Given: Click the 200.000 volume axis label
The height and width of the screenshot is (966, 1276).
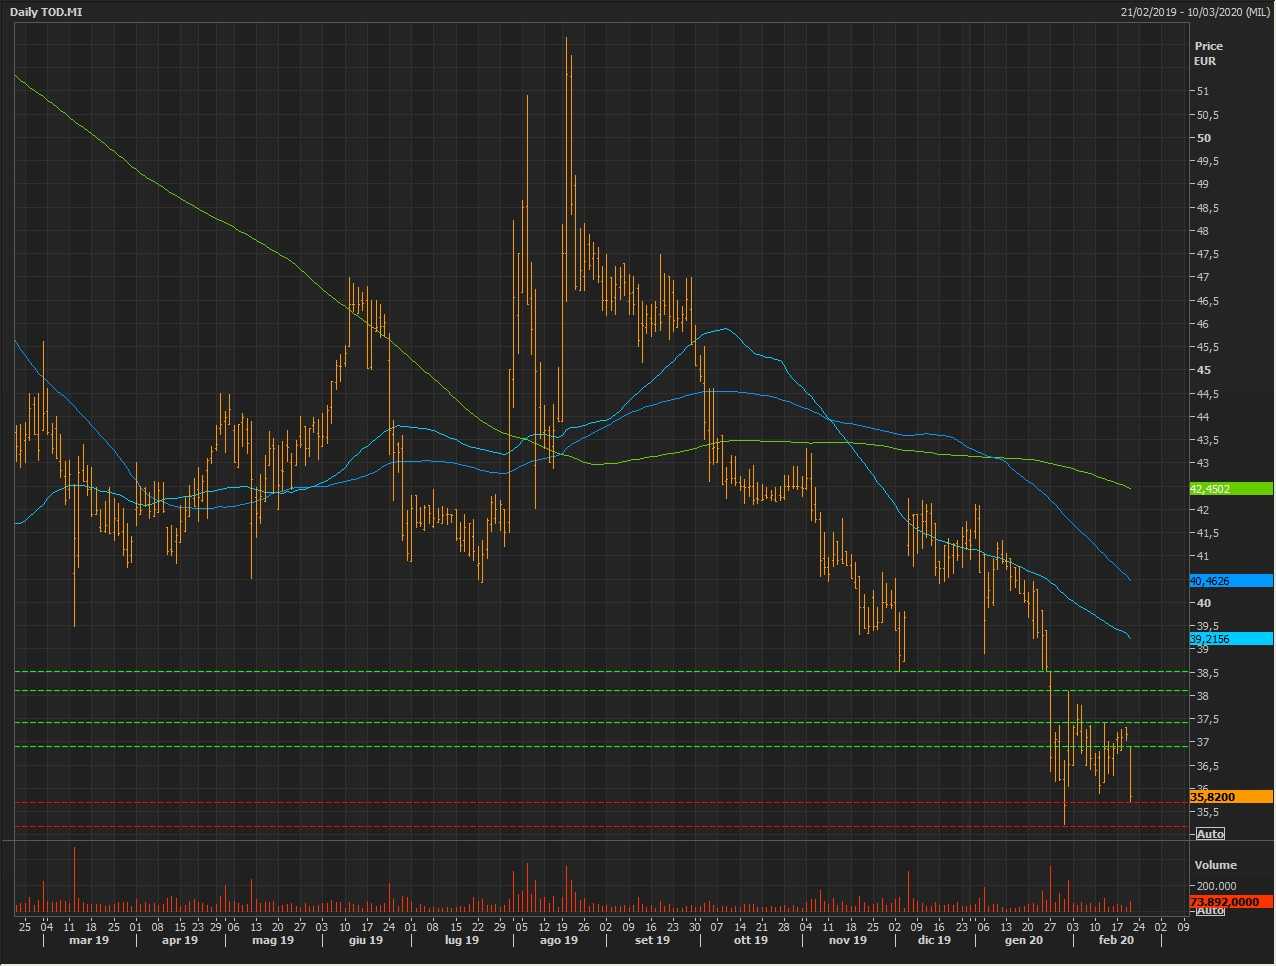Looking at the screenshot, I should click(1216, 886).
